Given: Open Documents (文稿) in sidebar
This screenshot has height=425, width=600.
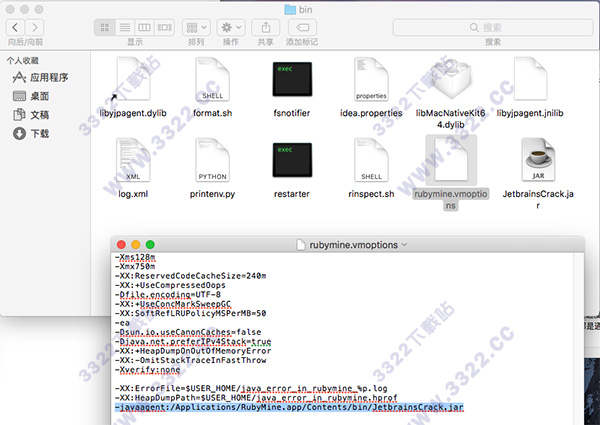Looking at the screenshot, I should 31,115.
